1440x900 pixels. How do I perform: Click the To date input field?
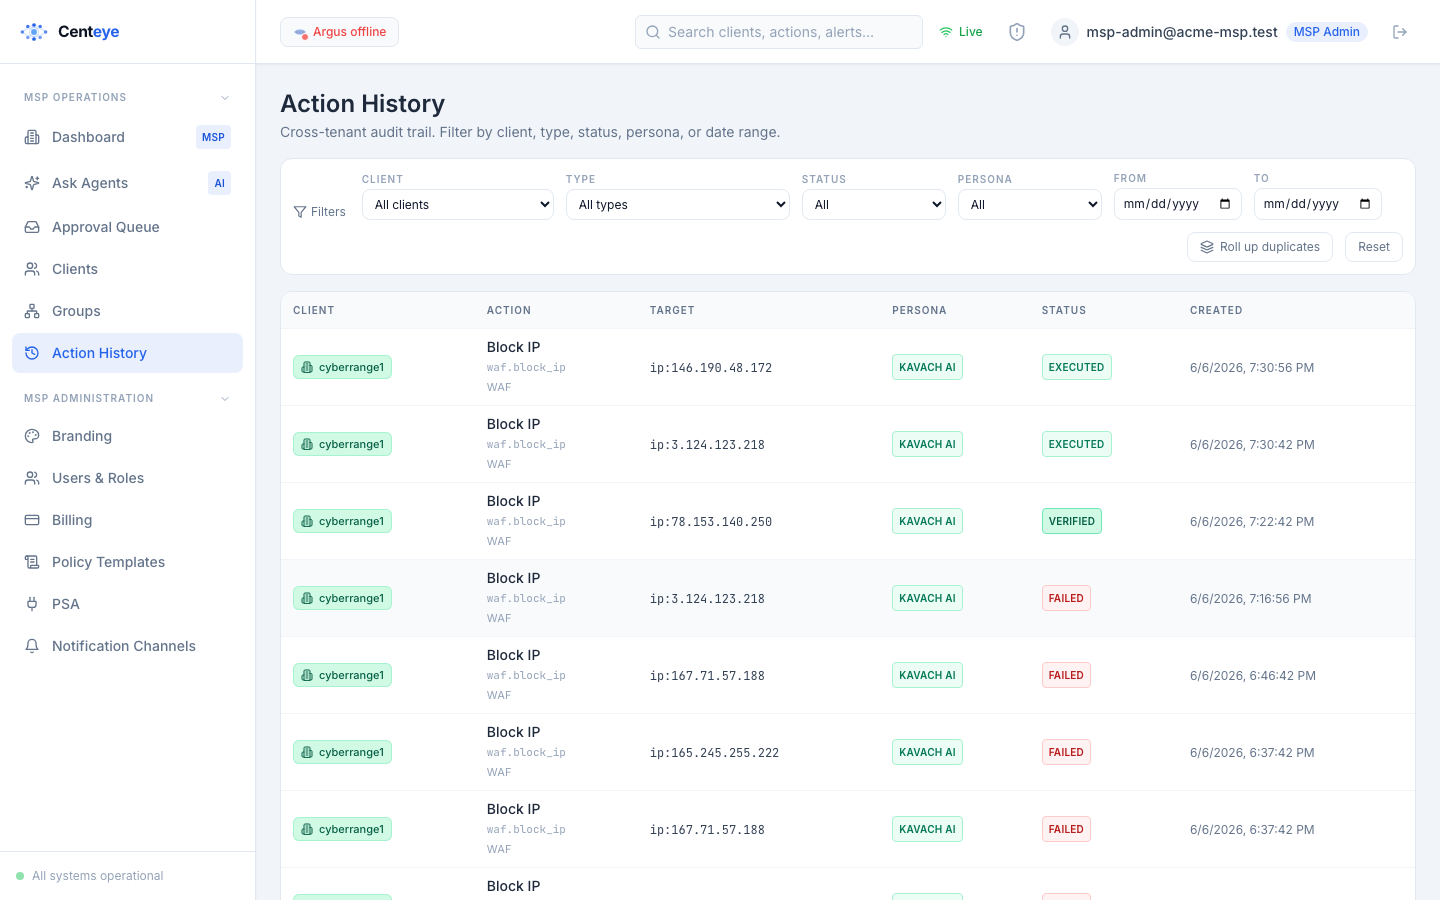[x=1318, y=204]
